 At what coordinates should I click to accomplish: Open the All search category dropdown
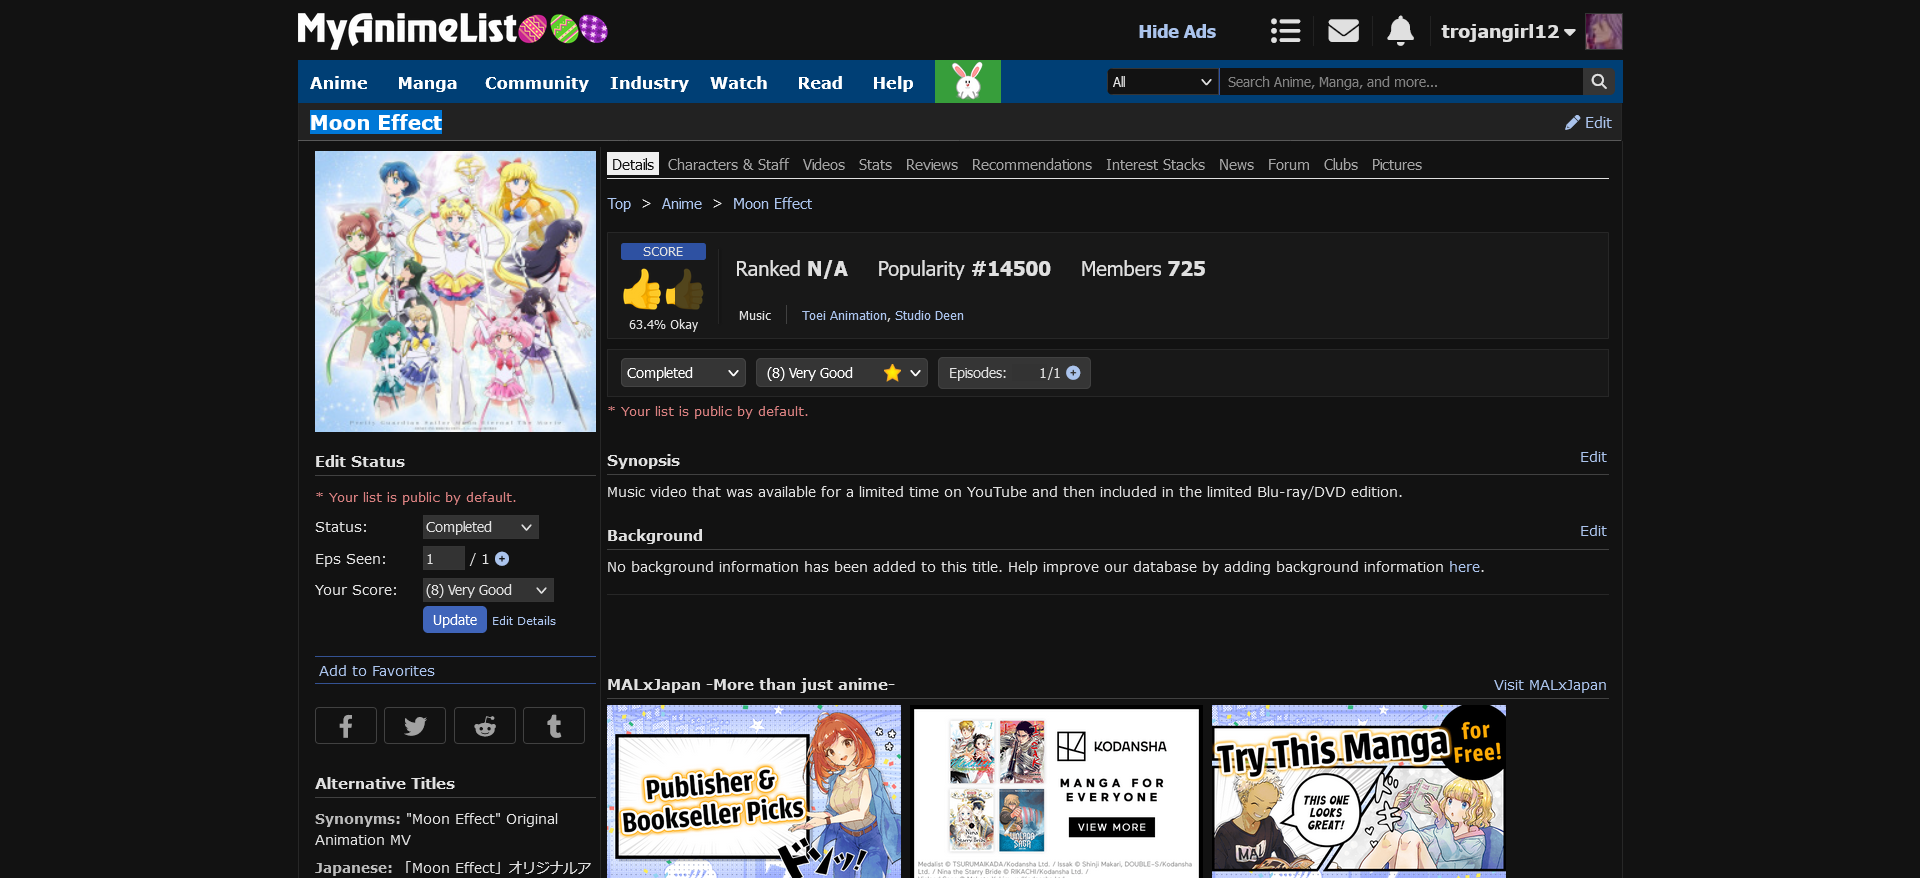click(1162, 82)
